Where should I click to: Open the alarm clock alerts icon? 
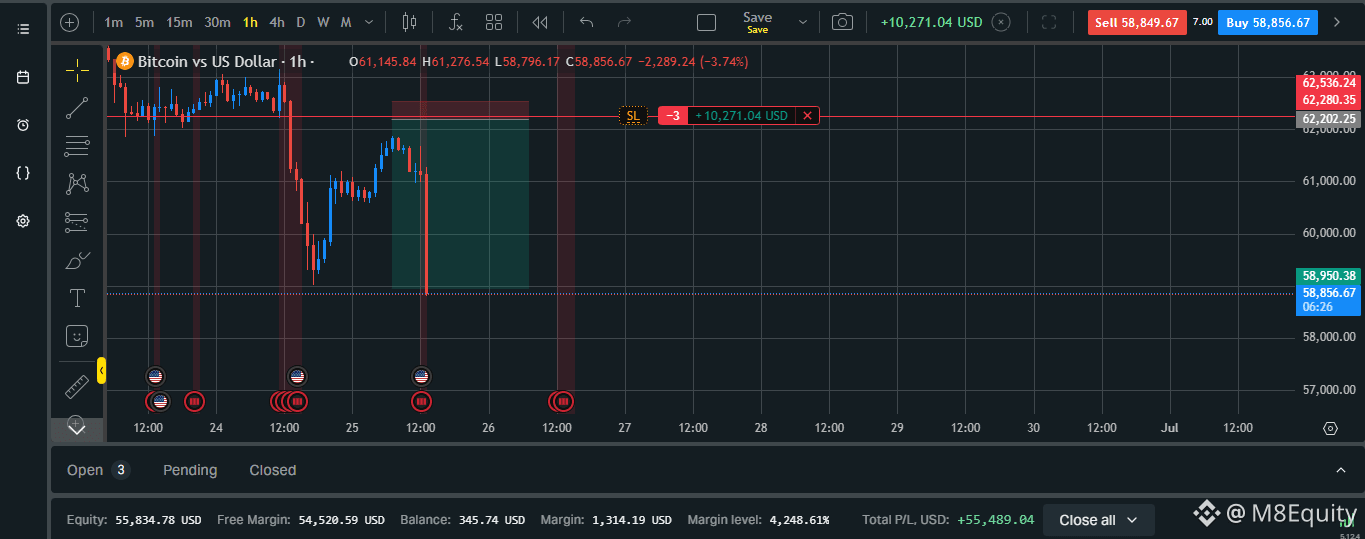(x=23, y=125)
